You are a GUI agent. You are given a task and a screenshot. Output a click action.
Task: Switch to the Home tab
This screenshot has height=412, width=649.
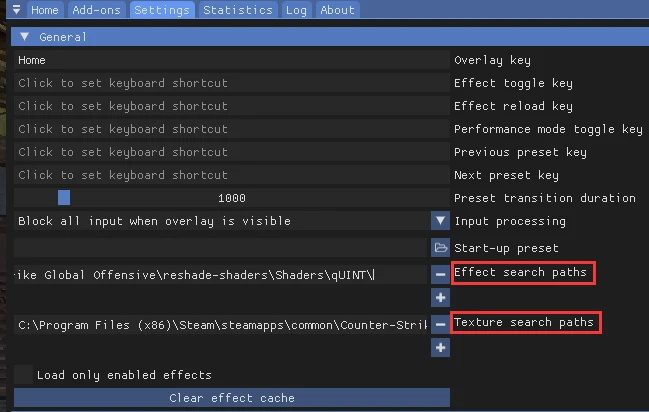coord(44,10)
